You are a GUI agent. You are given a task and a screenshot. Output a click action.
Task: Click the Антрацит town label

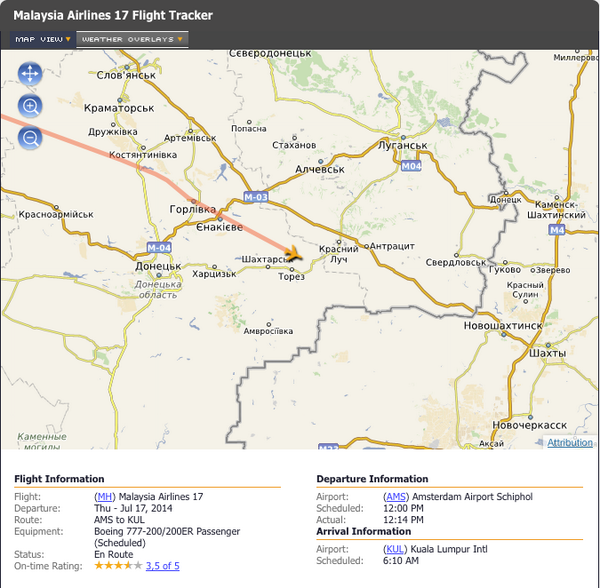click(392, 246)
